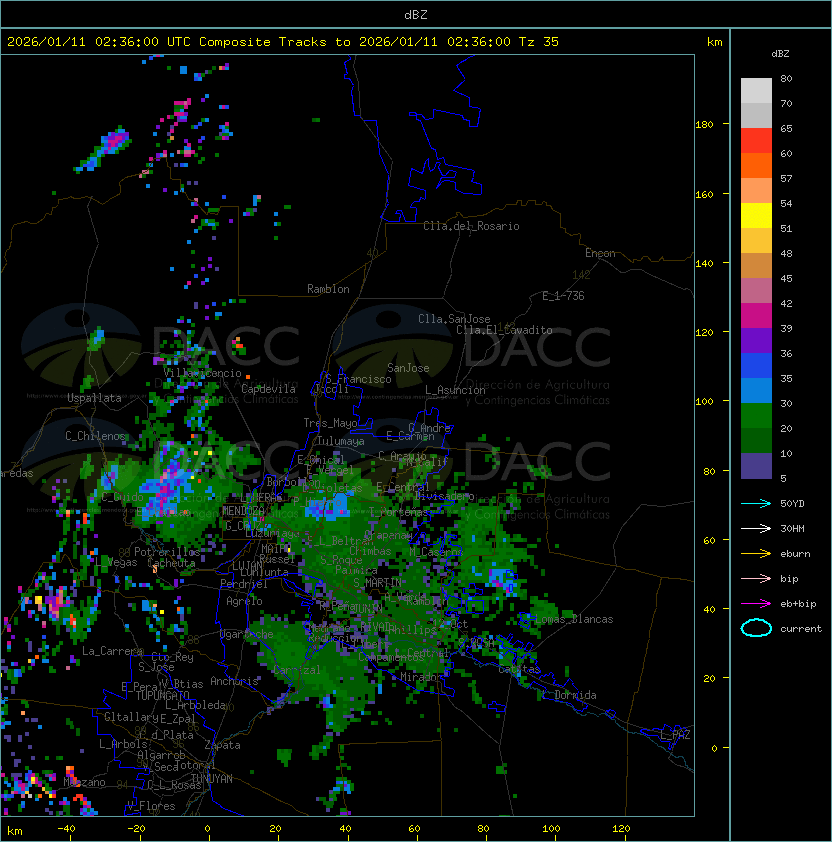The image size is (832, 842).
Task: Click the 'L_Dormida' label on map
Action: (x=569, y=695)
